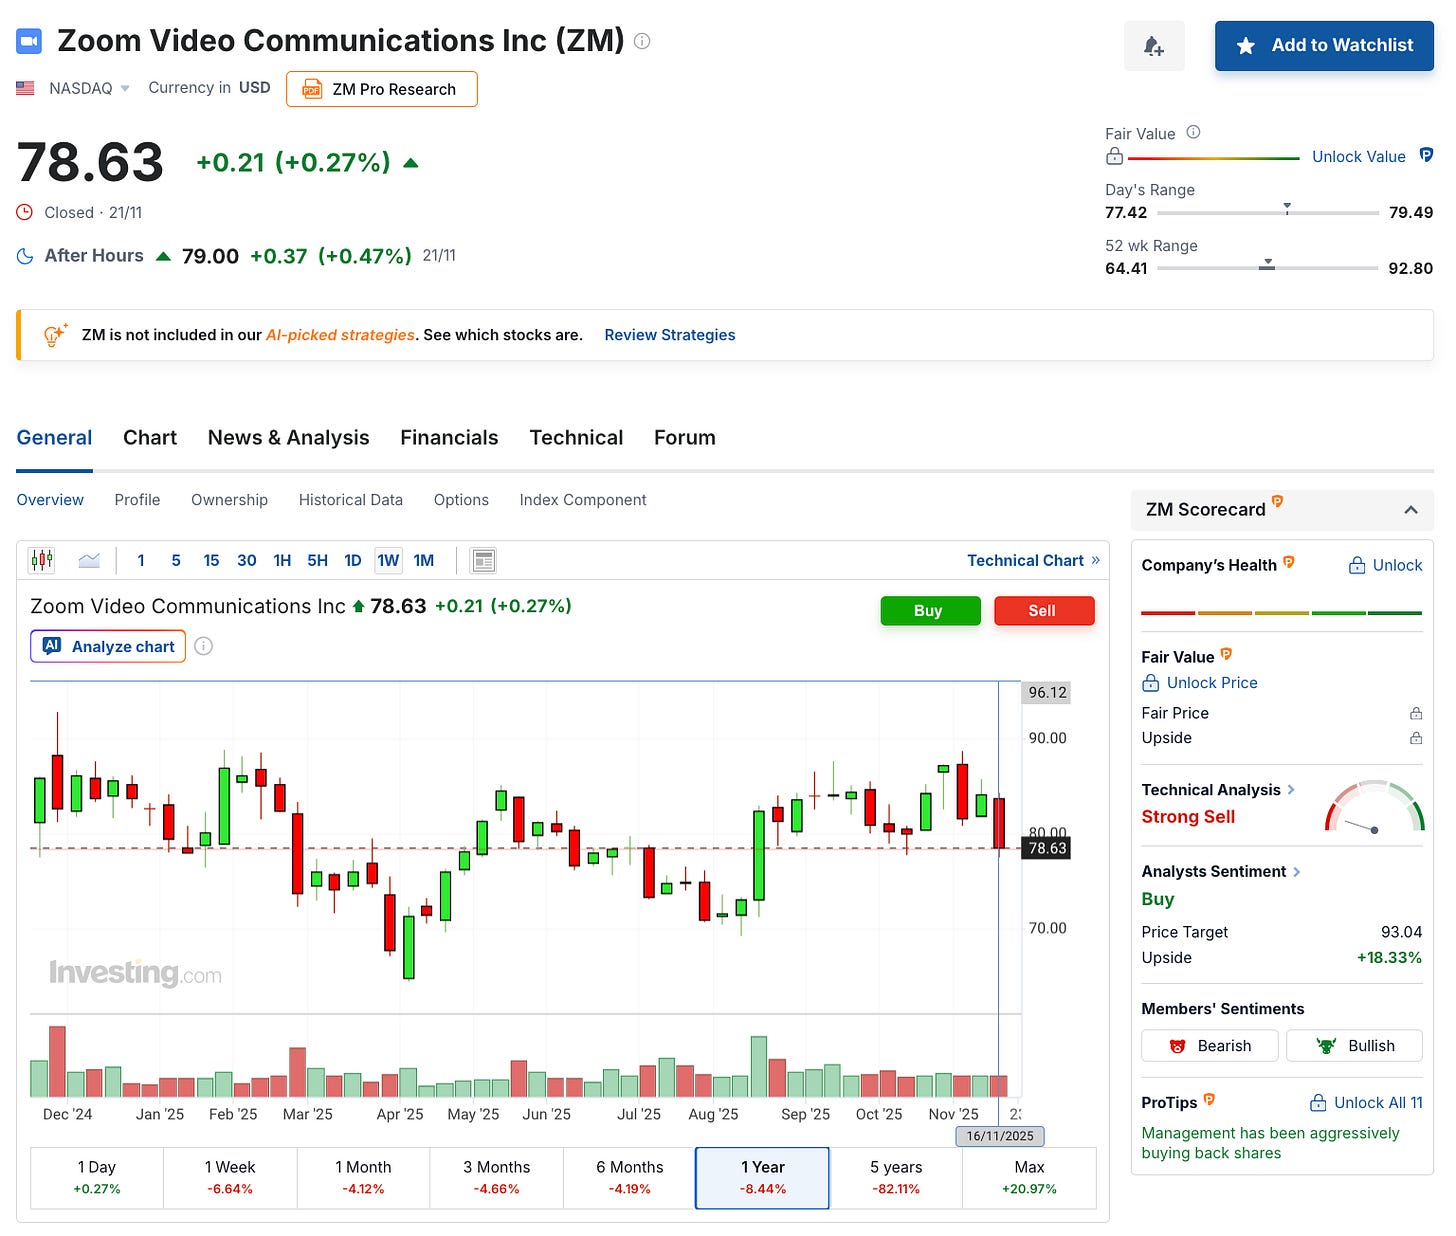Image resolution: width=1456 pixels, height=1236 pixels.
Task: Set chart interval to 5H
Action: [317, 560]
